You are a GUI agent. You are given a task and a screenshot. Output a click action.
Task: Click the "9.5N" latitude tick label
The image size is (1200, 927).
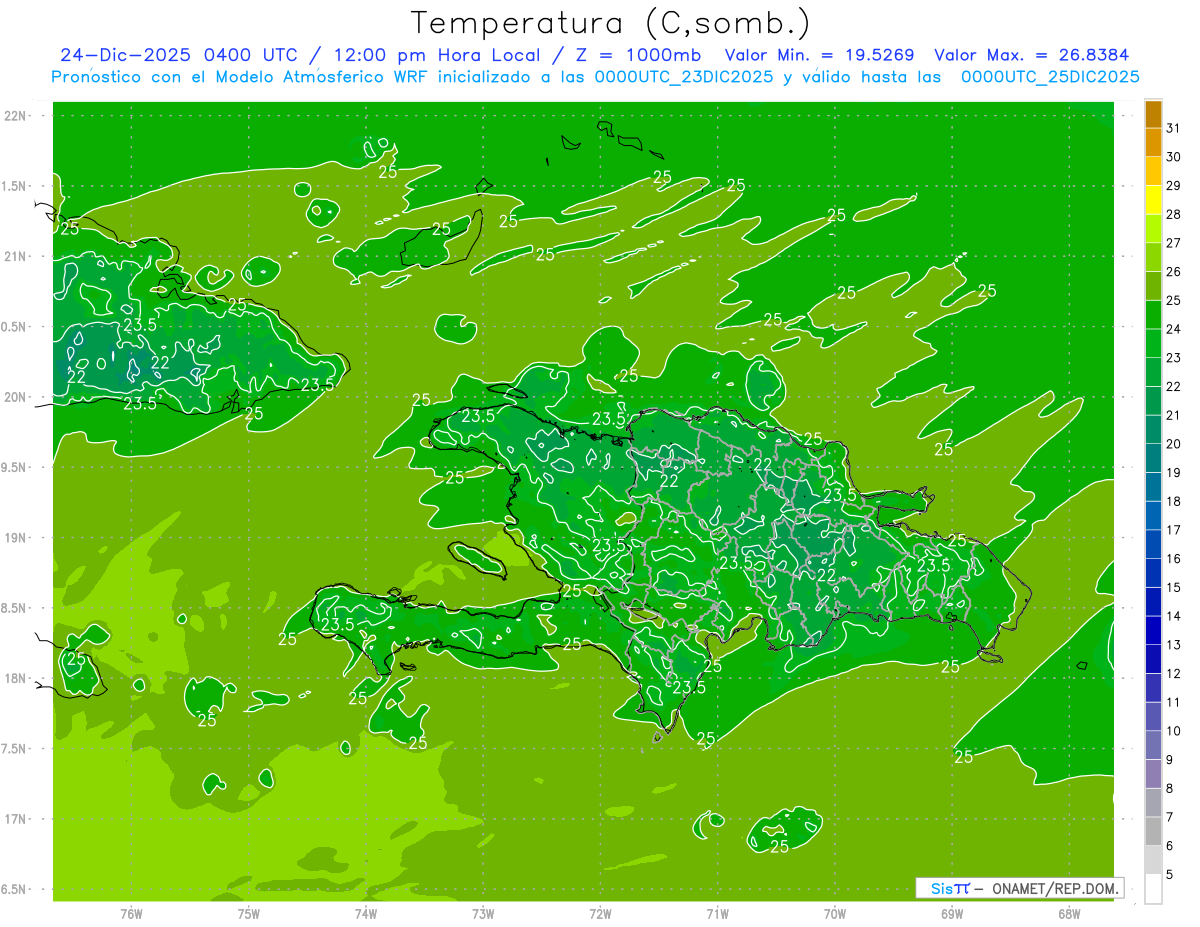(14, 467)
